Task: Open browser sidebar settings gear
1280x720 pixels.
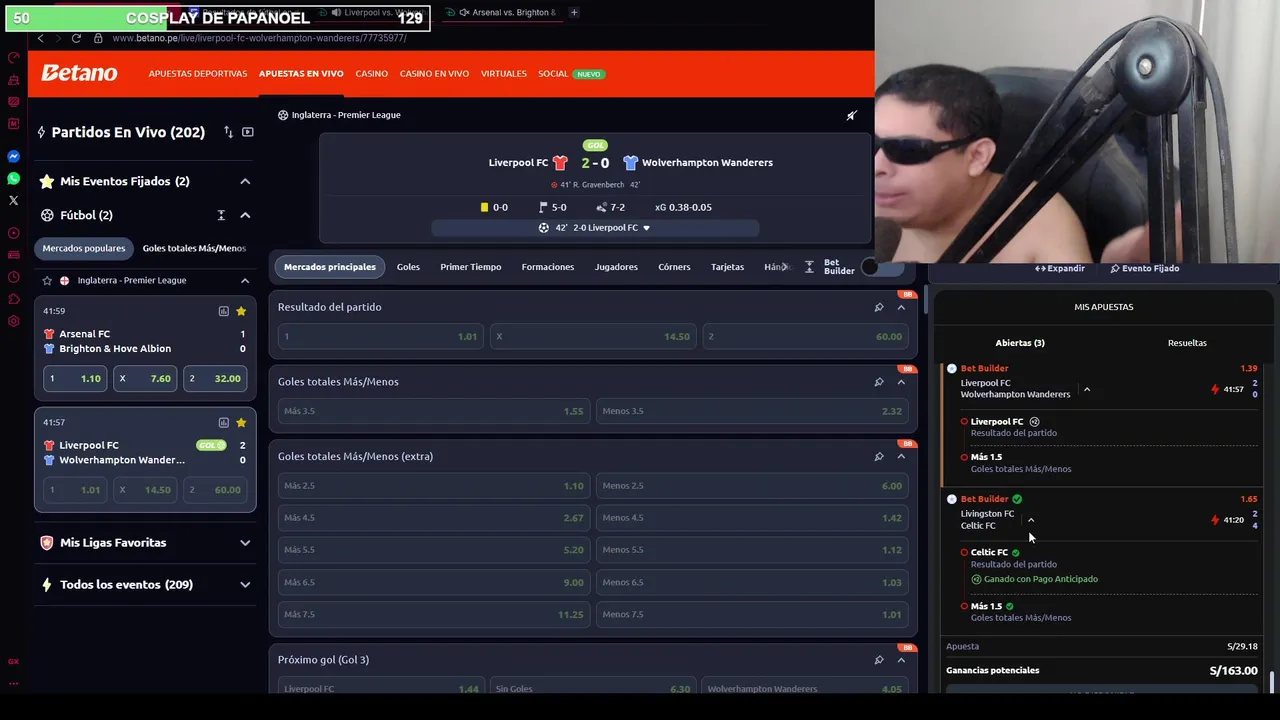Action: click(x=14, y=321)
